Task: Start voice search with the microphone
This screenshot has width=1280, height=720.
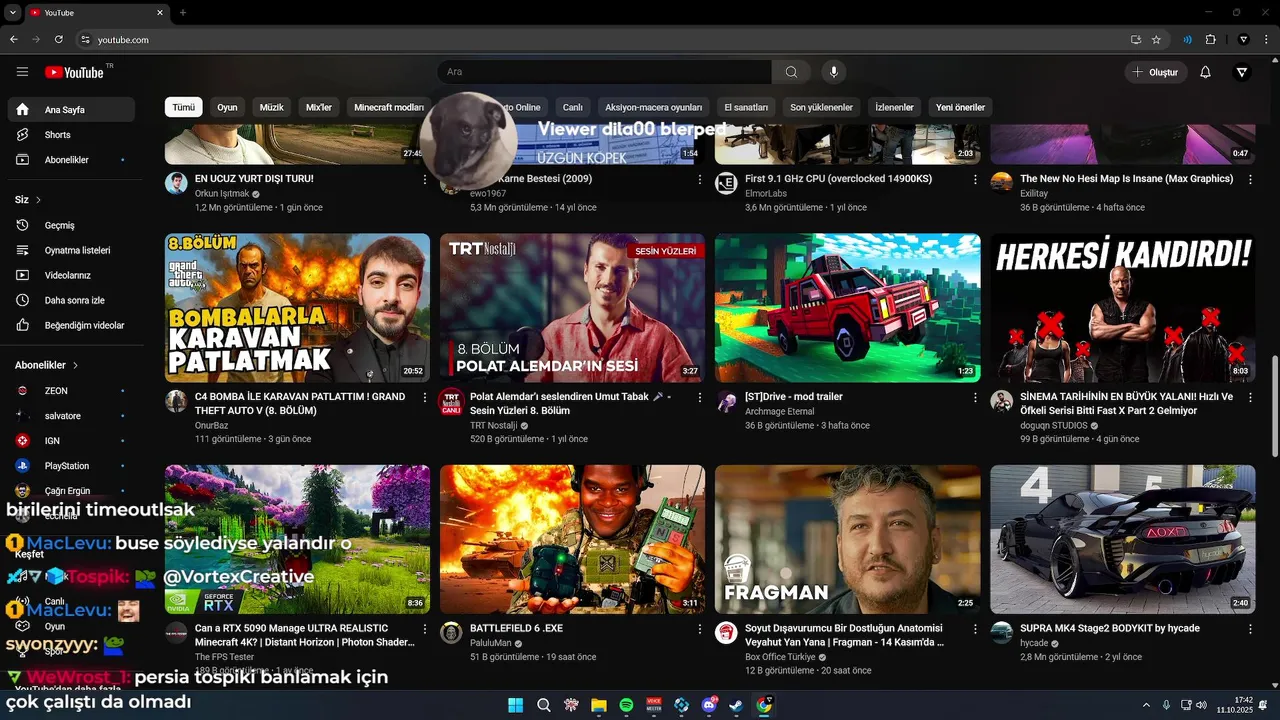Action: tap(833, 72)
